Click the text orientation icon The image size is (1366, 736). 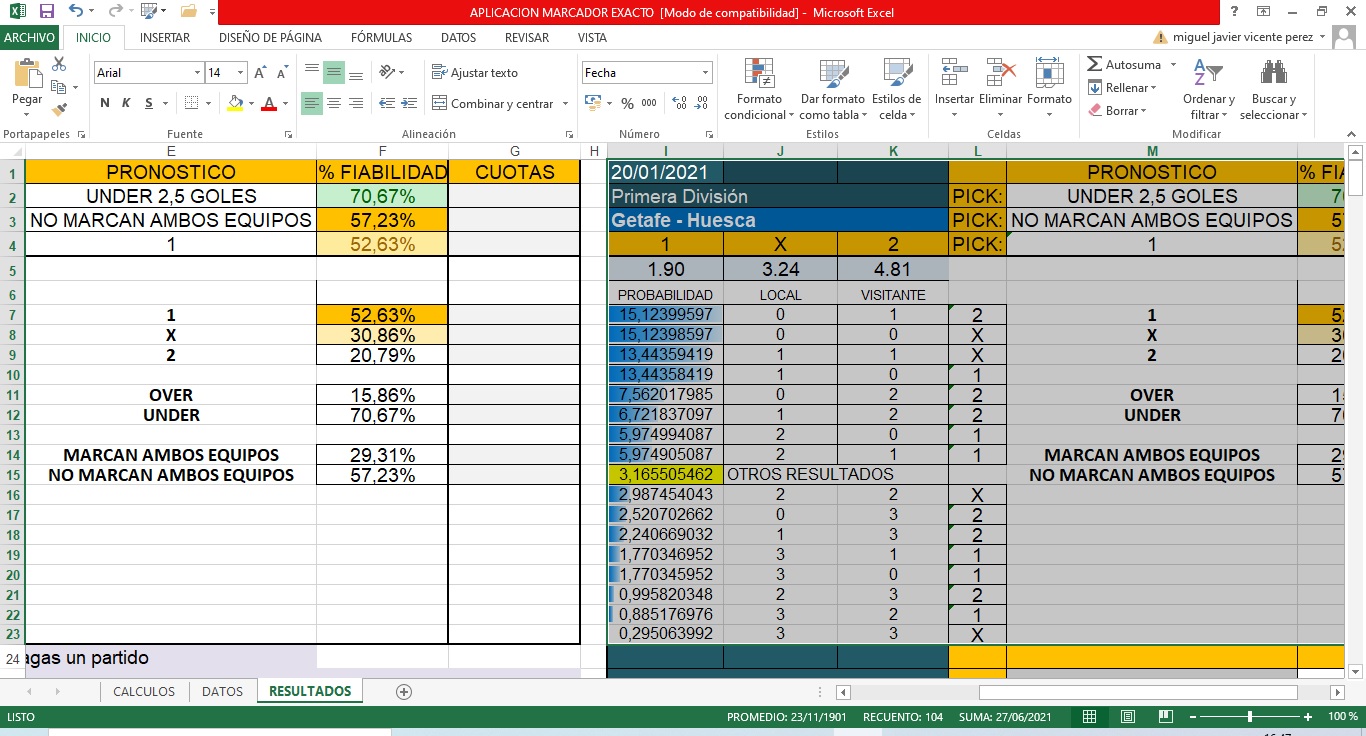click(386, 72)
